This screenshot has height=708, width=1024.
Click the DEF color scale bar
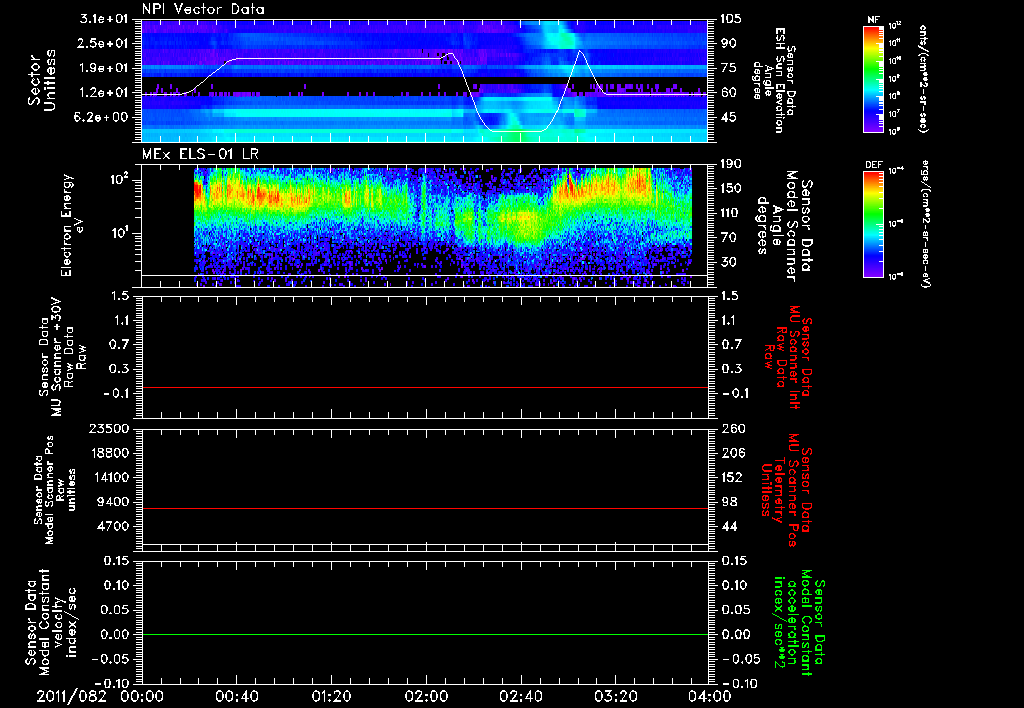tap(874, 224)
